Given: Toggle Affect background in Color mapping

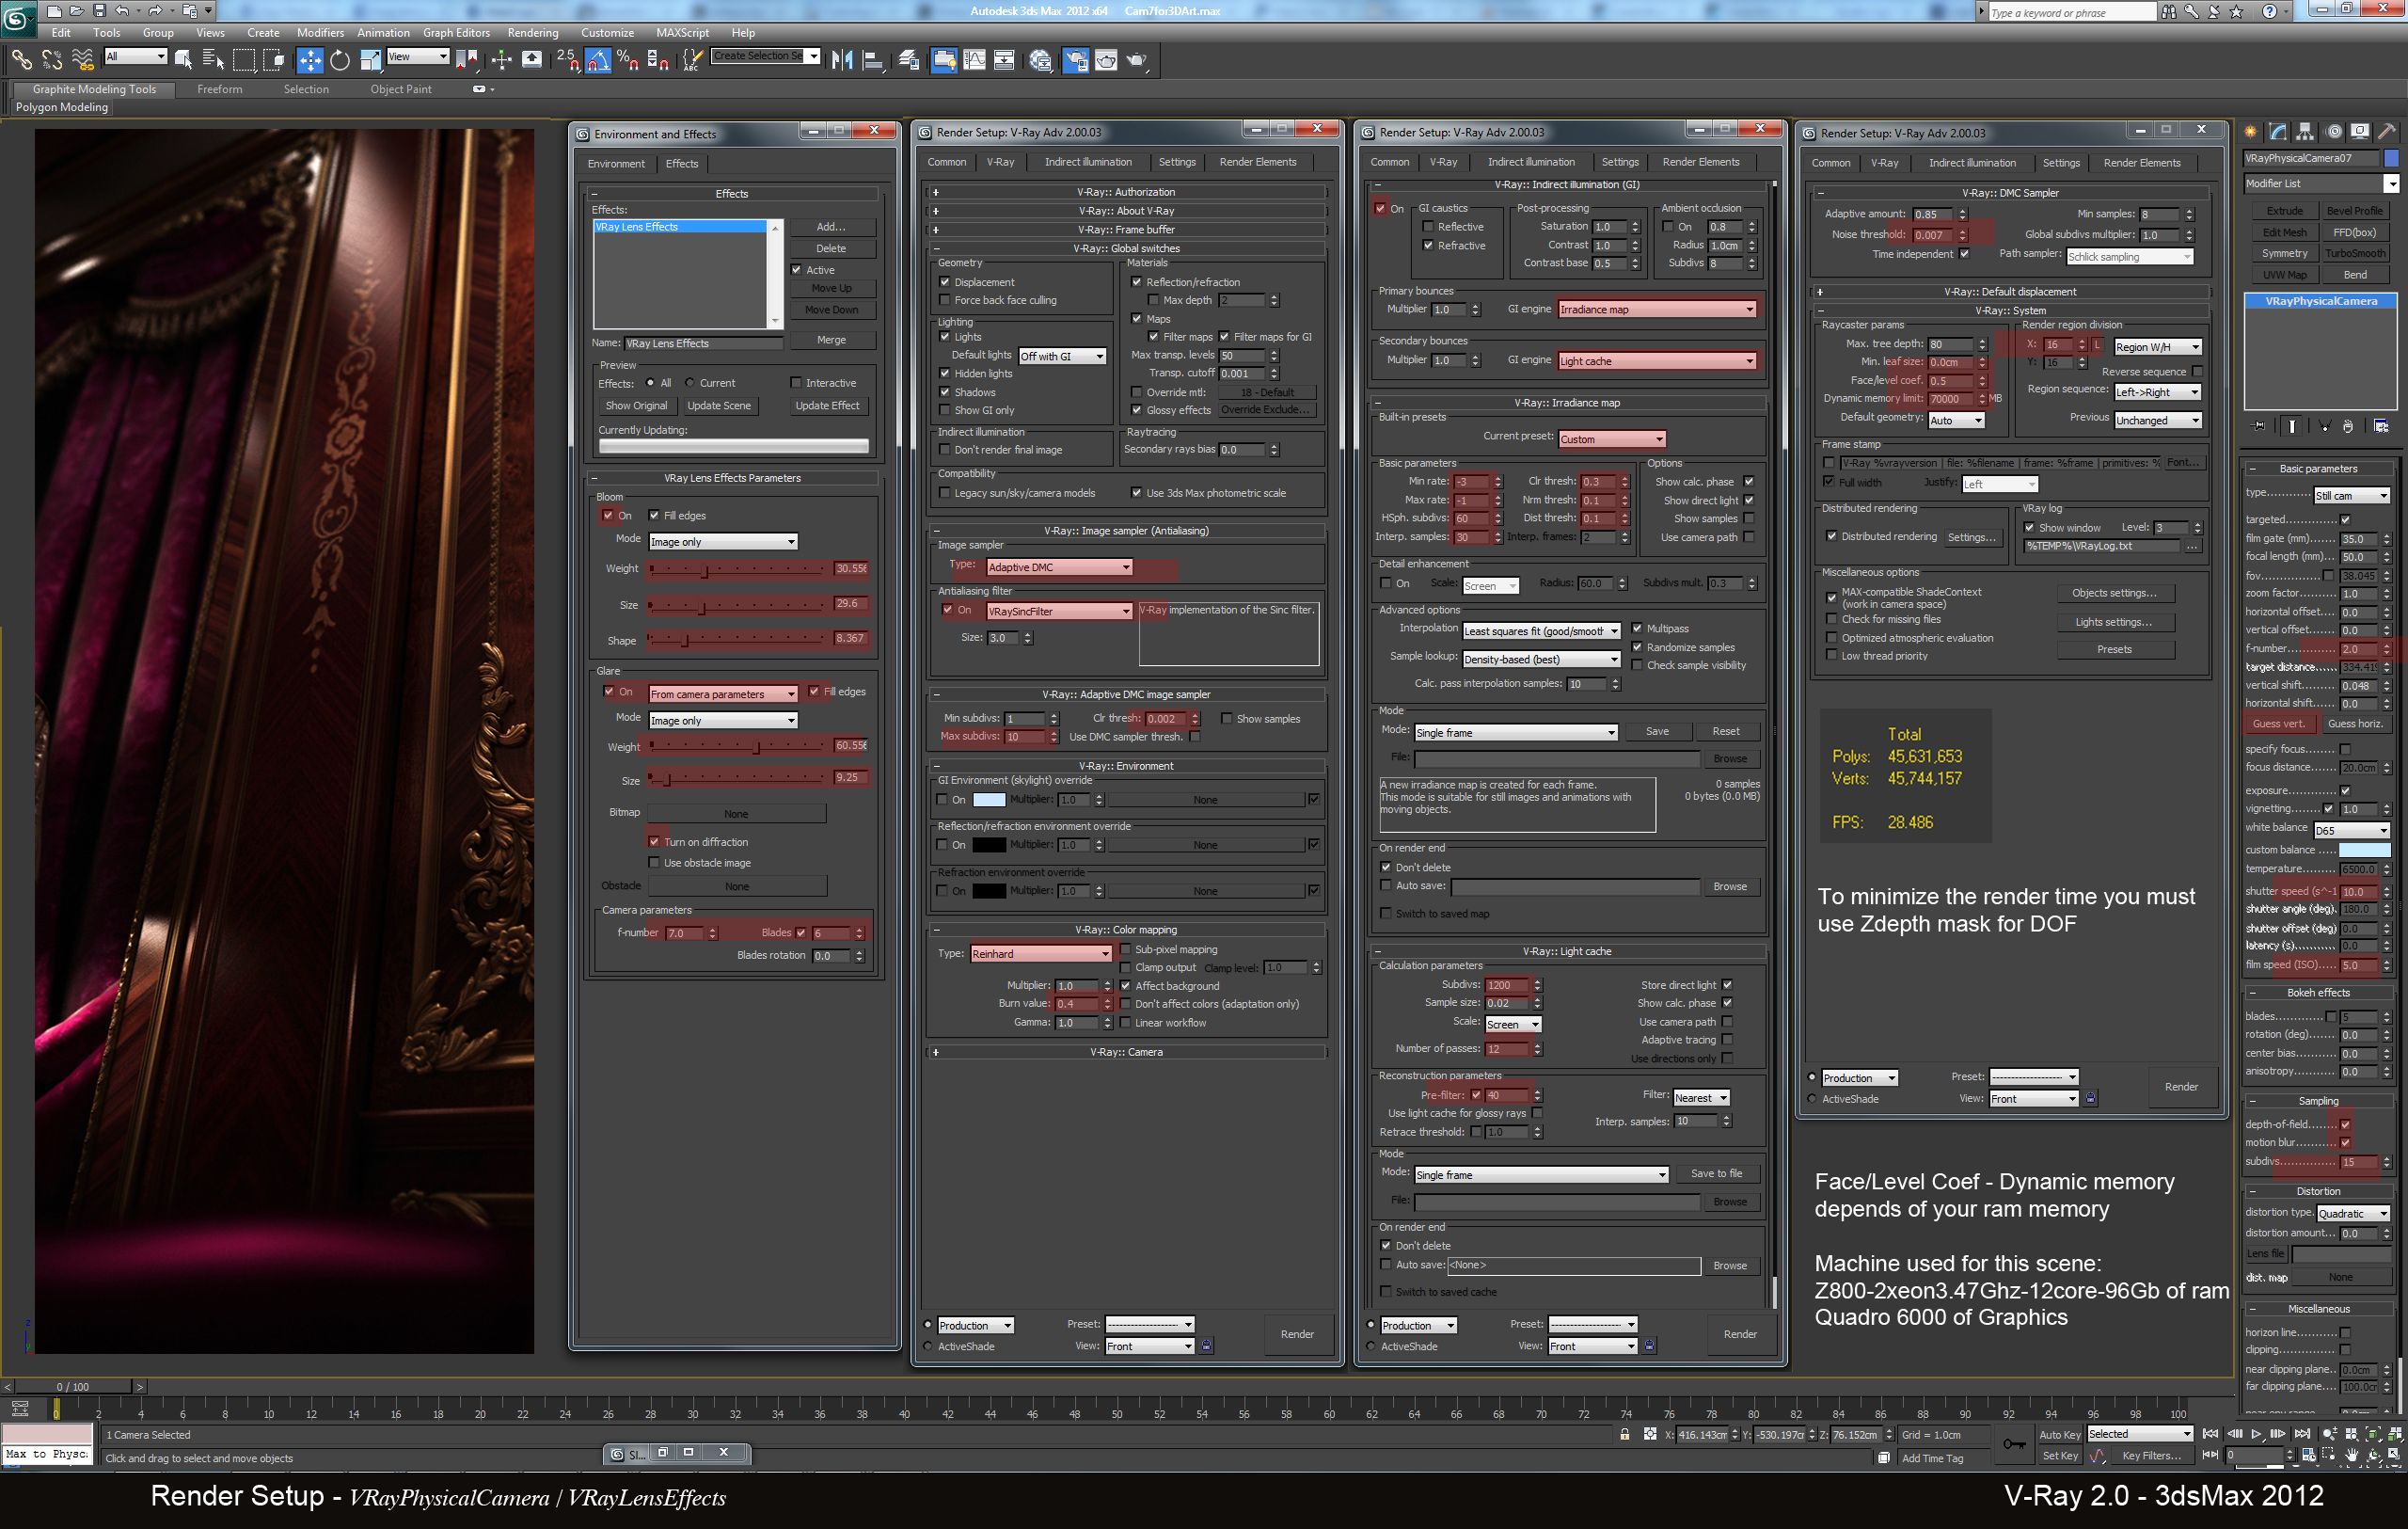Looking at the screenshot, I should 1126,986.
